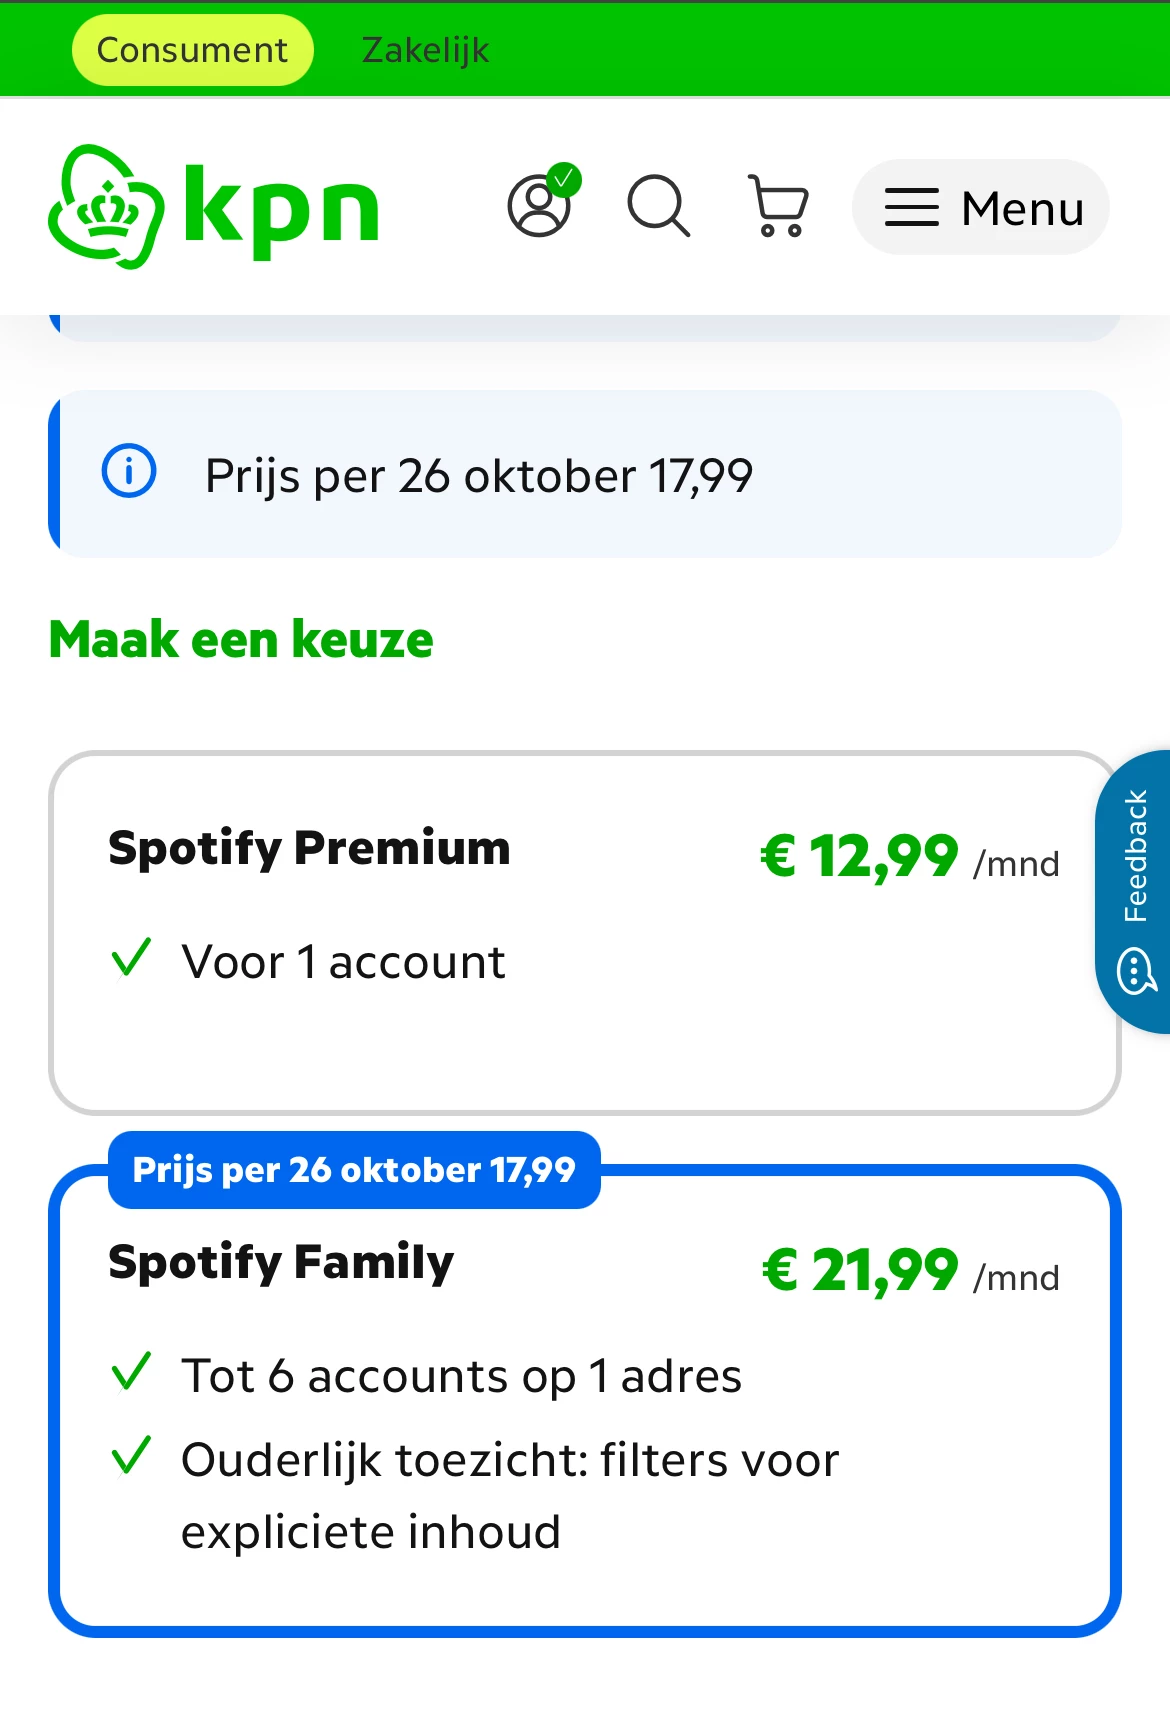Open the account profile icon
1170x1712 pixels.
coord(540,205)
